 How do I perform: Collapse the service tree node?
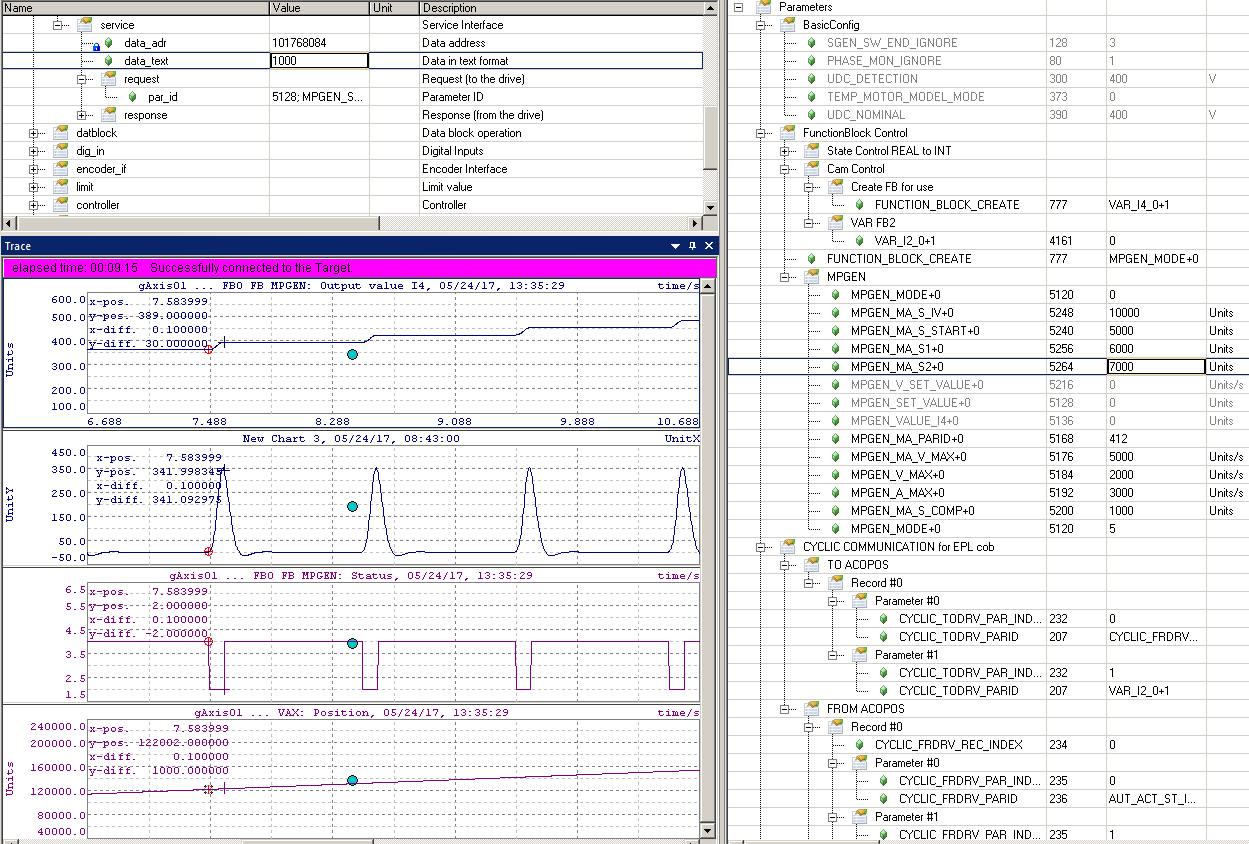pos(58,25)
